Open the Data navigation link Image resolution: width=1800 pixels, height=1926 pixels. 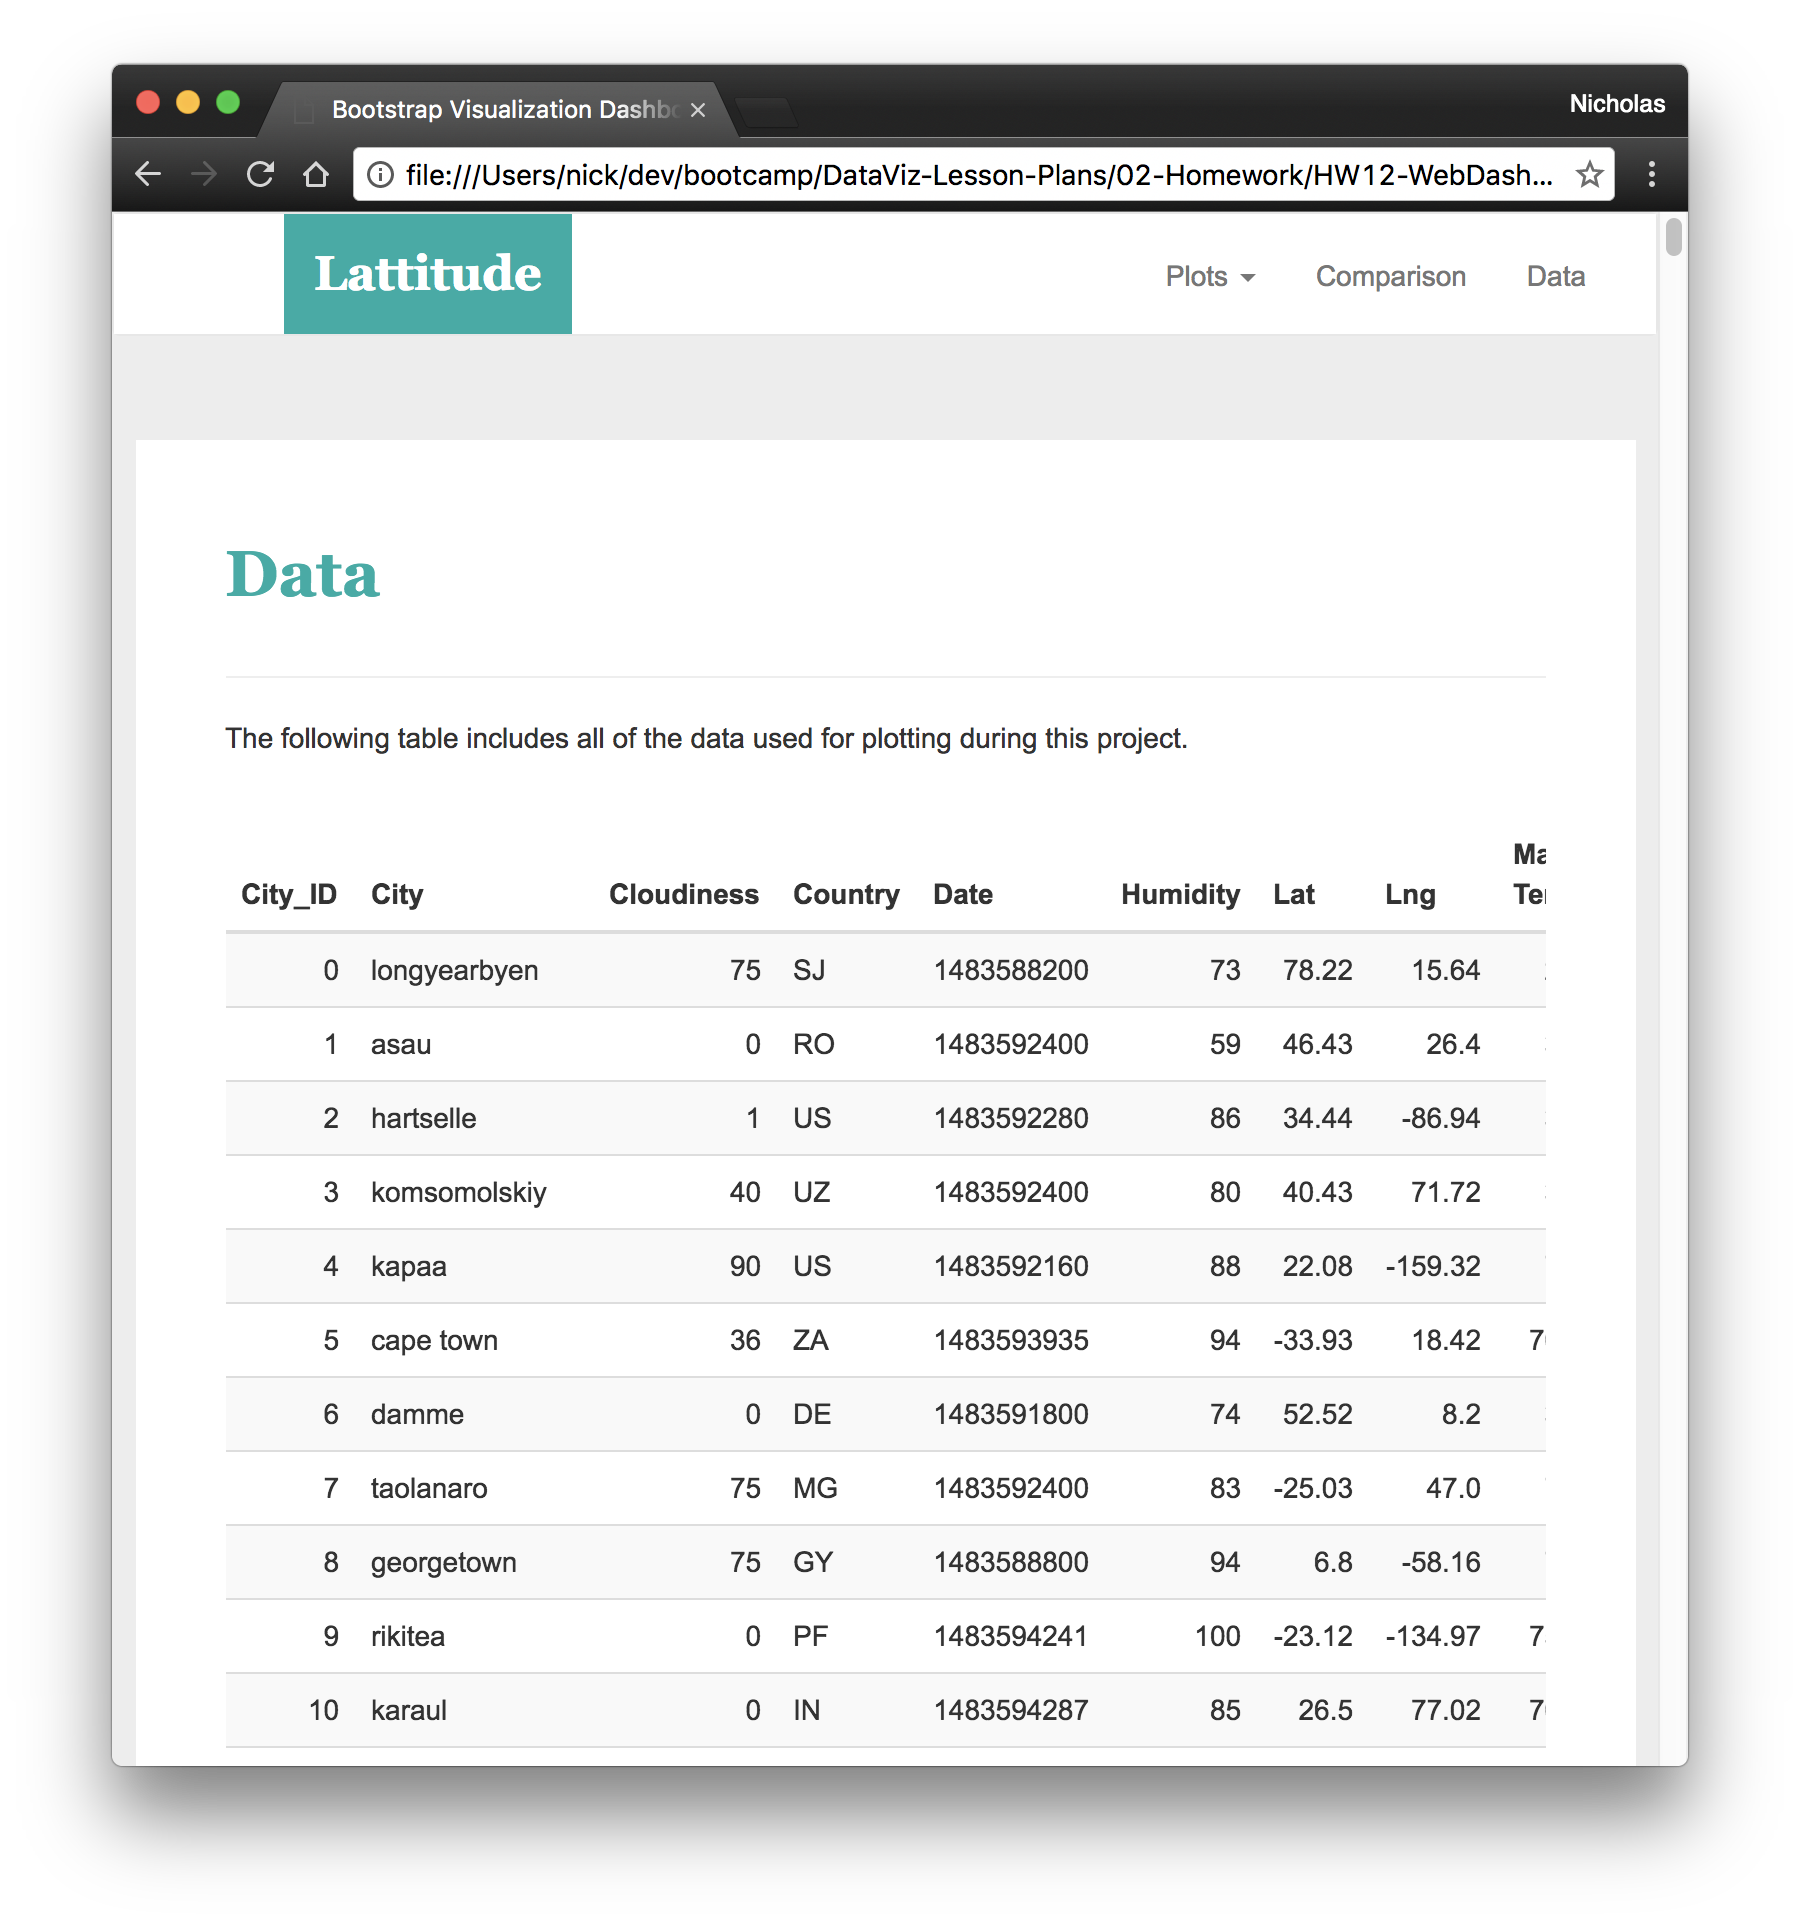[x=1554, y=277]
